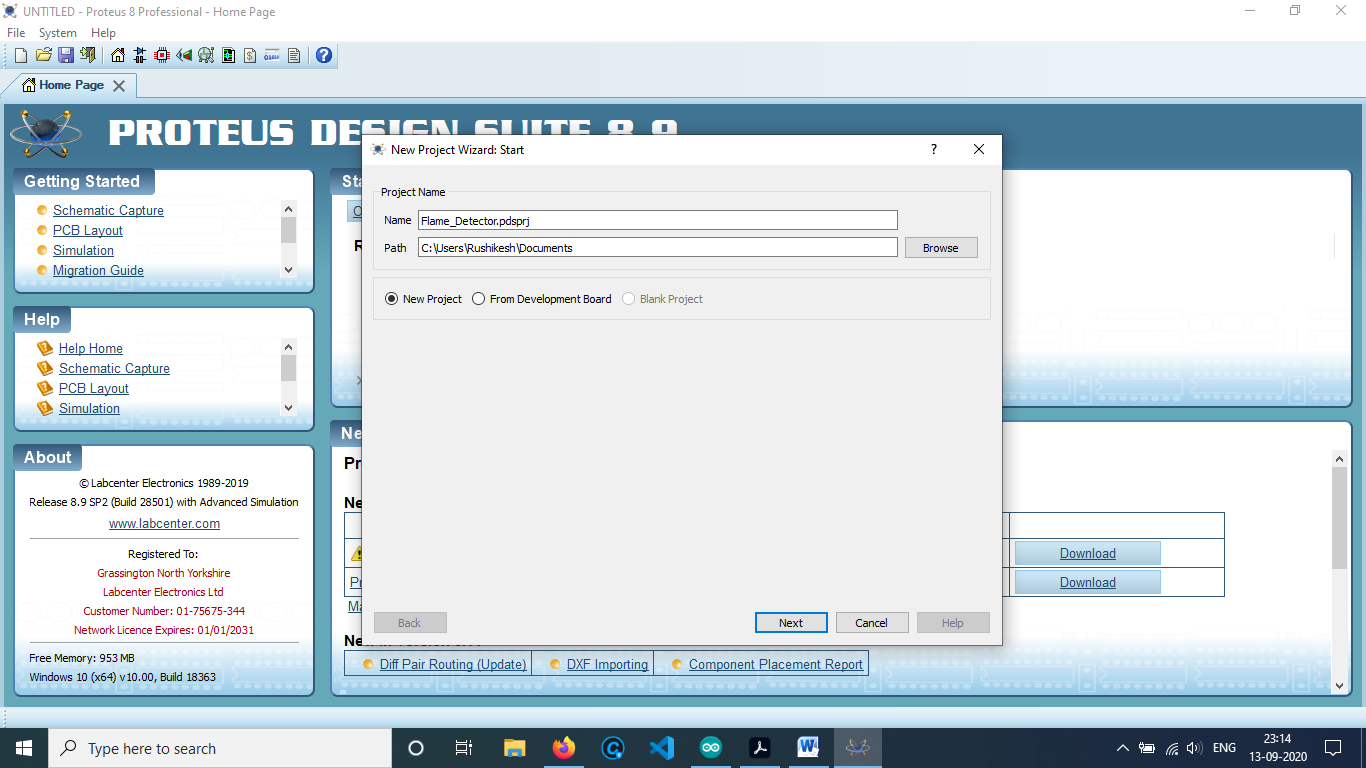The image size is (1366, 768).
Task: Open Windows Start menu
Action: [x=23, y=748]
